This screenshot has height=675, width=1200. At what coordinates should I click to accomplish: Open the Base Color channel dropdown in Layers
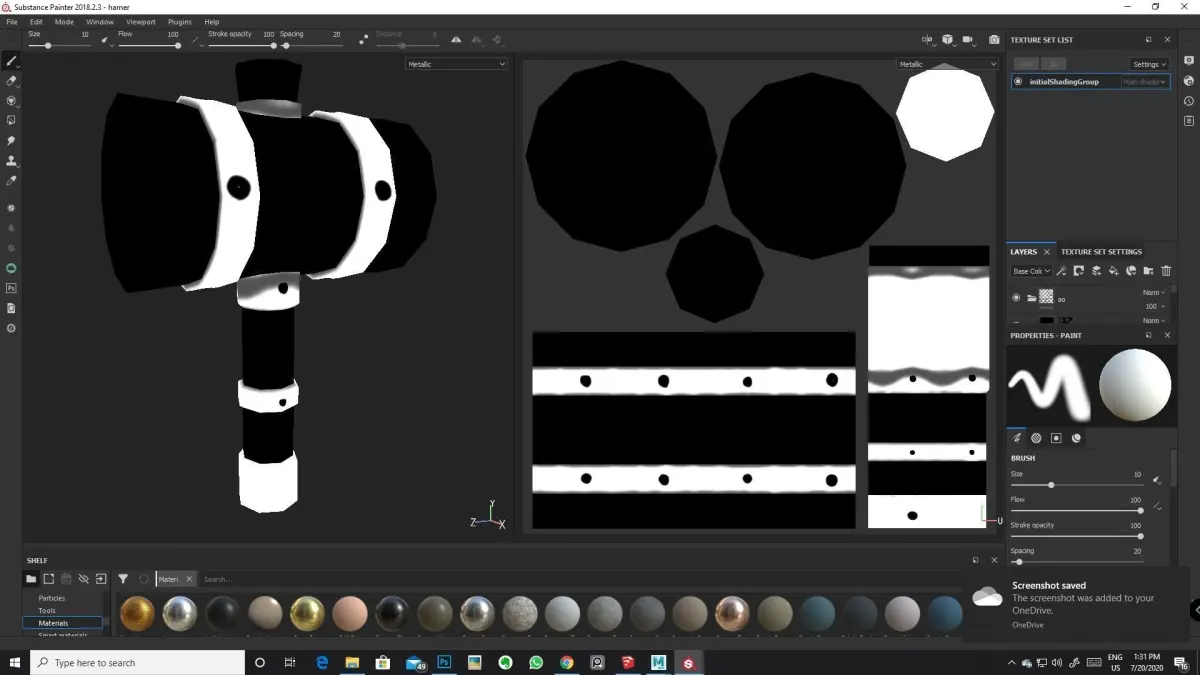tap(1031, 271)
